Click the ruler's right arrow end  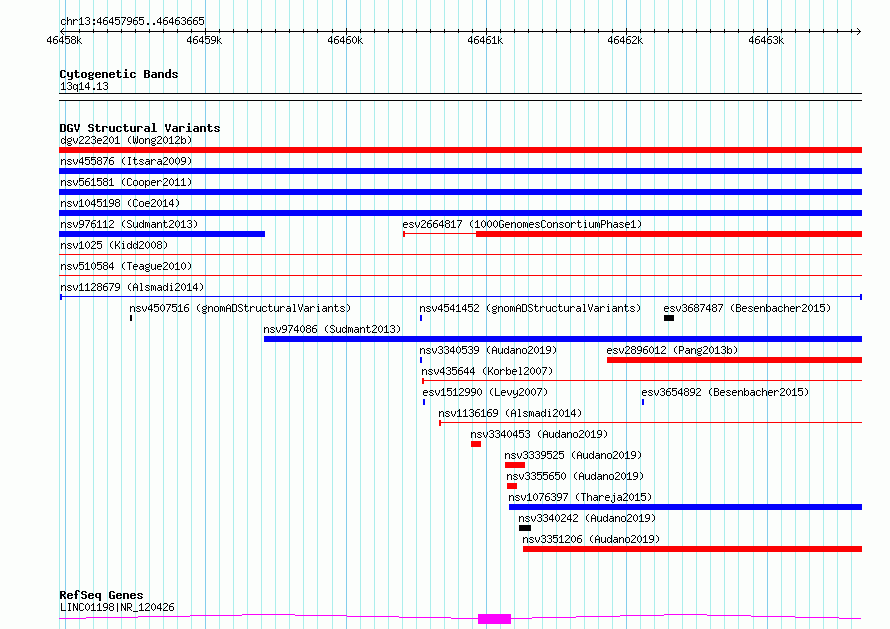tap(858, 31)
